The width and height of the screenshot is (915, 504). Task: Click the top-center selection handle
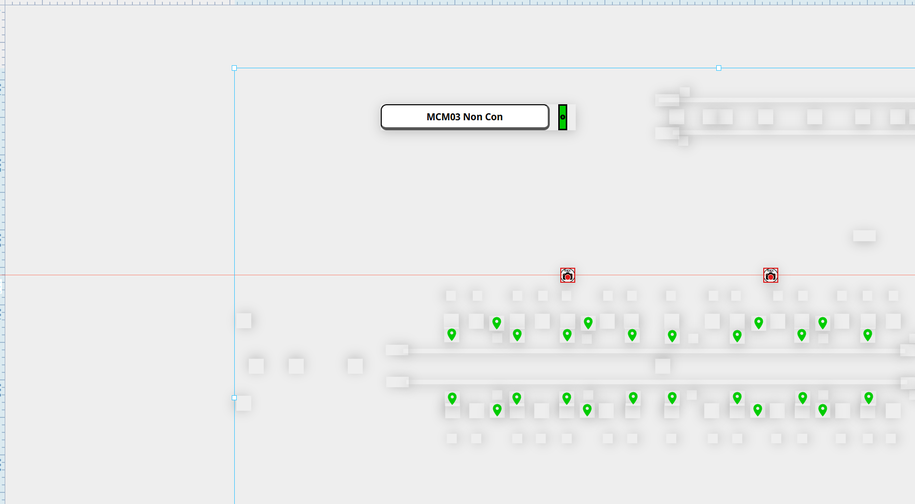718,68
